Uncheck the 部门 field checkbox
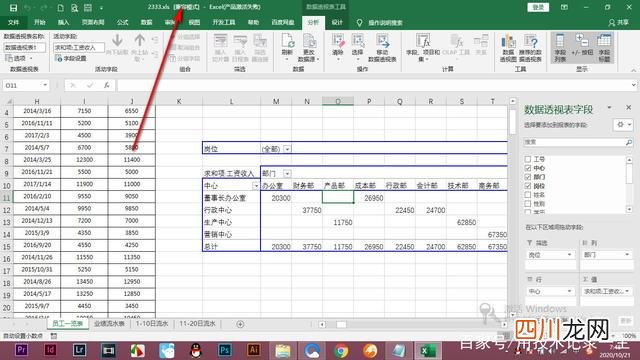 528,177
